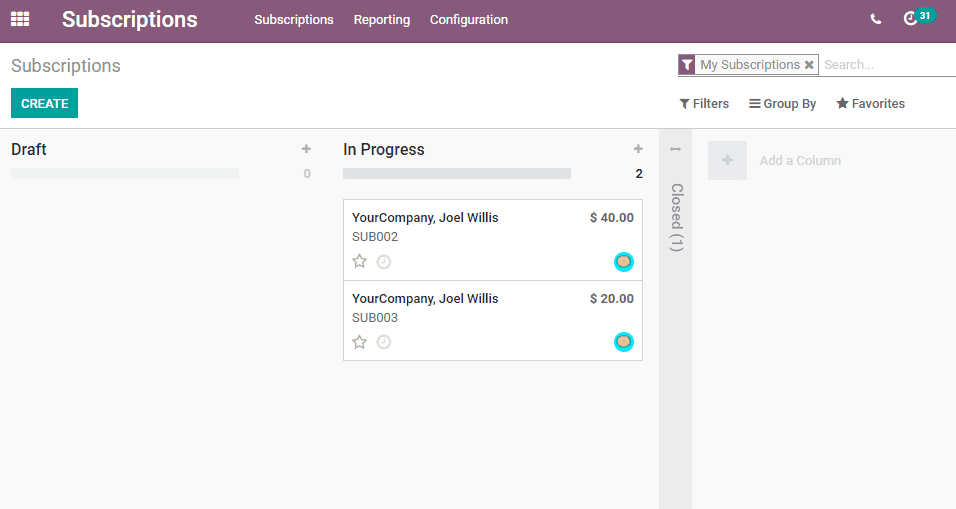Click the Add a Column plus icon
Viewport: 956px width, 509px height.
click(727, 160)
